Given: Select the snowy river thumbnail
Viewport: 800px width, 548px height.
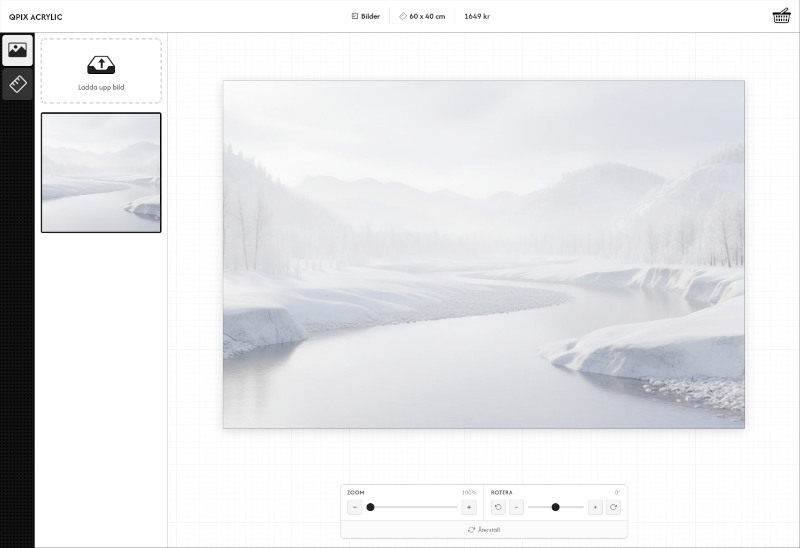Looking at the screenshot, I should (100, 172).
